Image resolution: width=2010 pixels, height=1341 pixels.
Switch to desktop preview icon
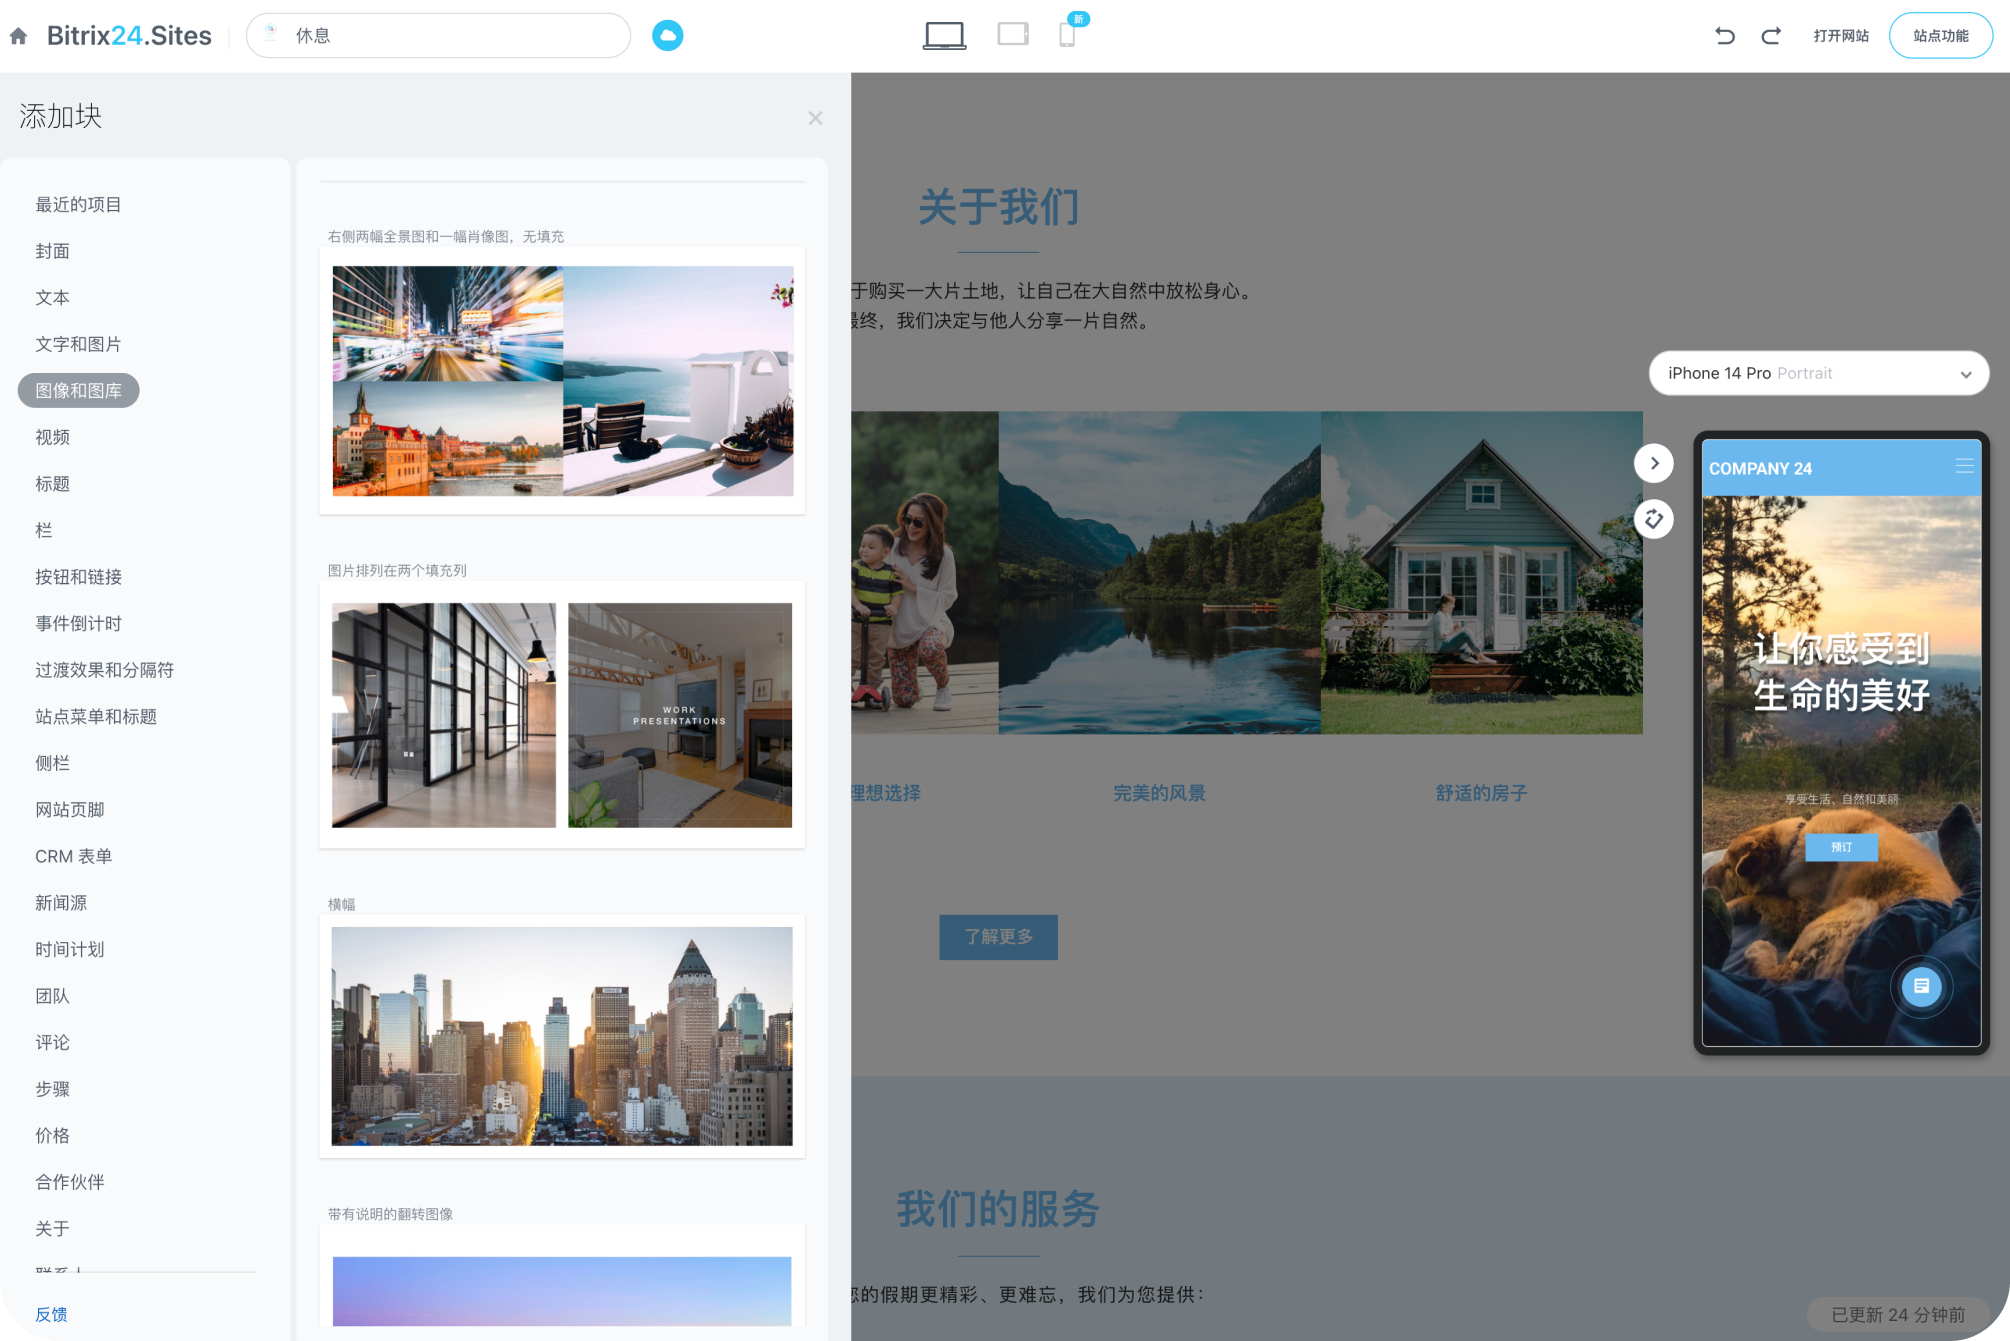pos(943,35)
